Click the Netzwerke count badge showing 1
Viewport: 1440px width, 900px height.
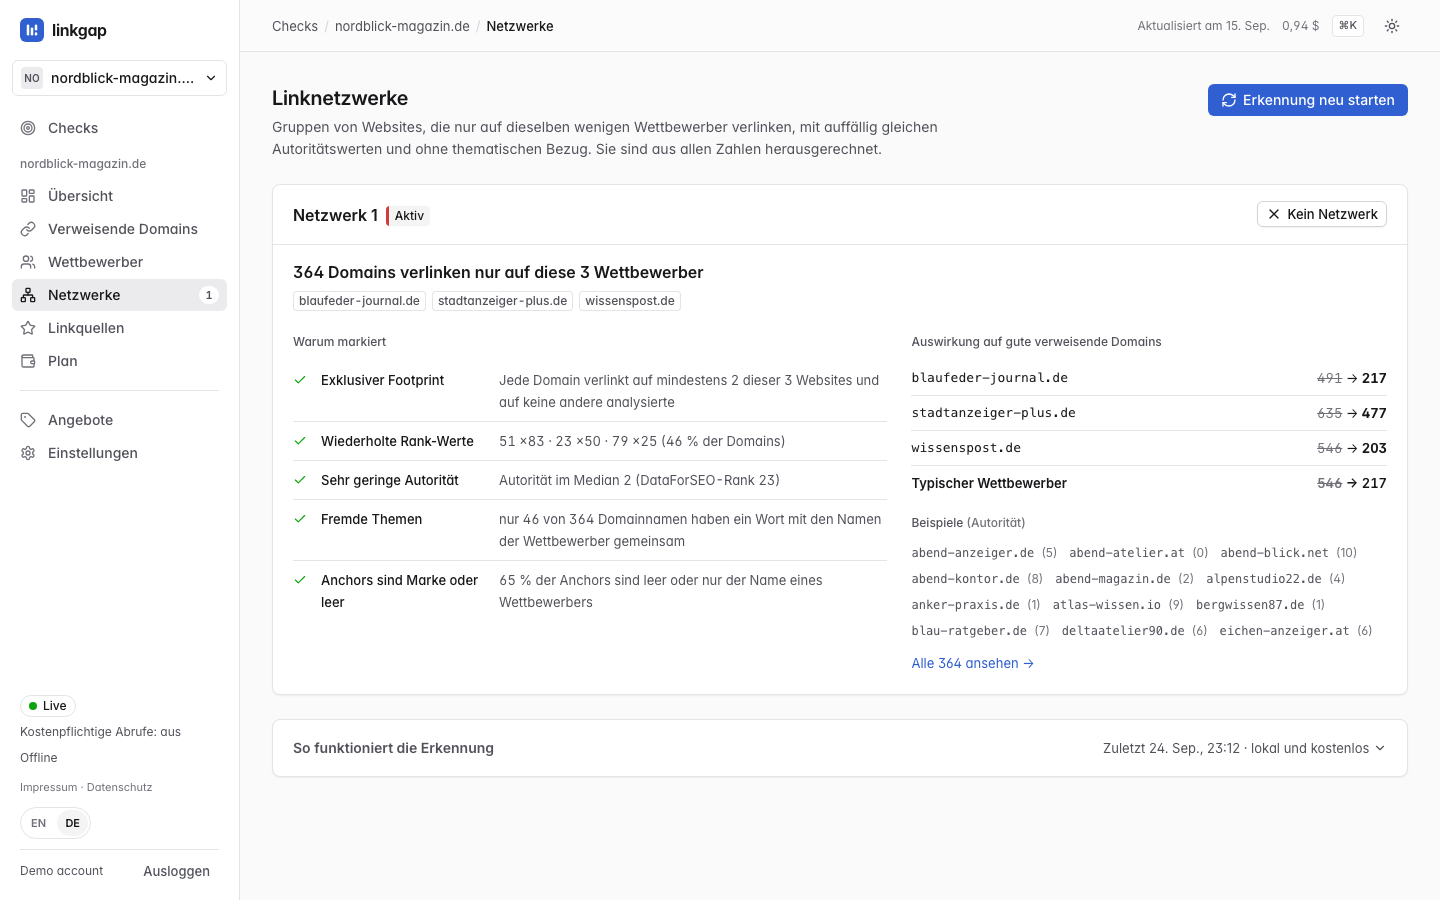click(208, 295)
